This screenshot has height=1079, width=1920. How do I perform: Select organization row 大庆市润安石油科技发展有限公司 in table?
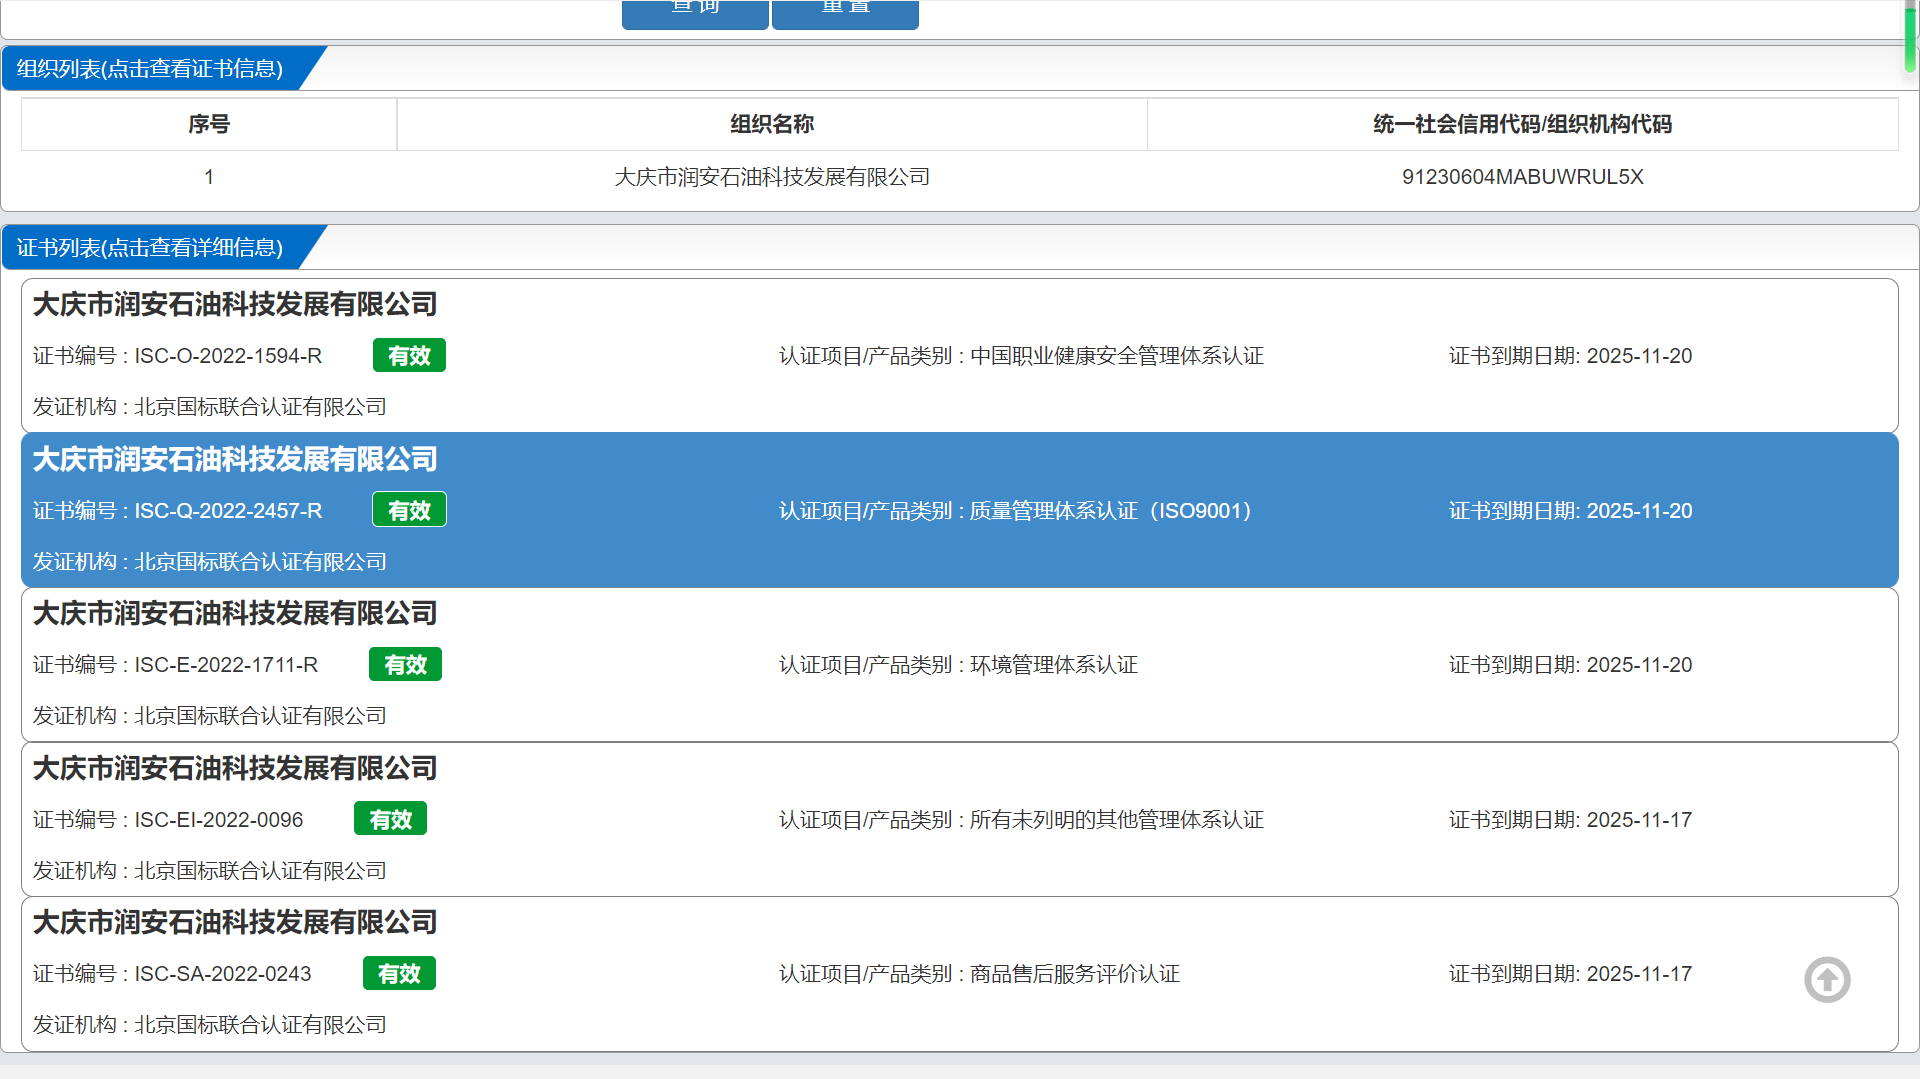coord(772,177)
